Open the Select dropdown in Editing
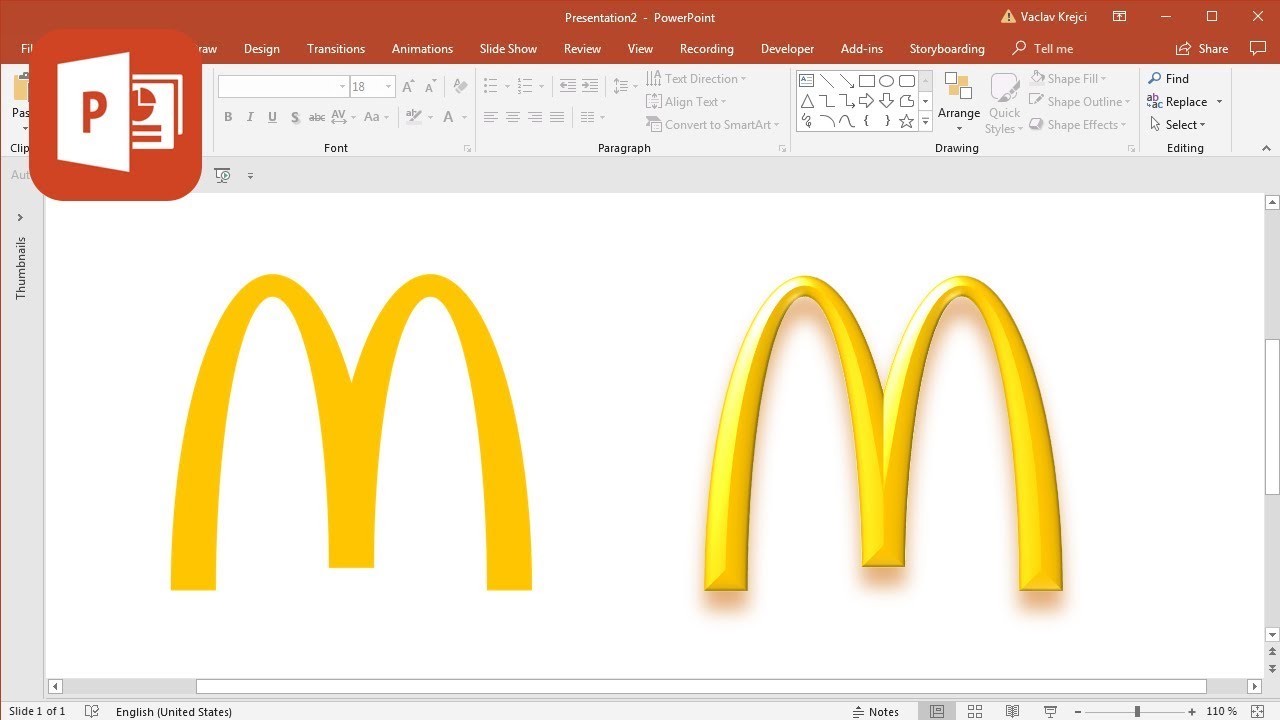Screen dimensions: 1280x720 click(x=1178, y=124)
